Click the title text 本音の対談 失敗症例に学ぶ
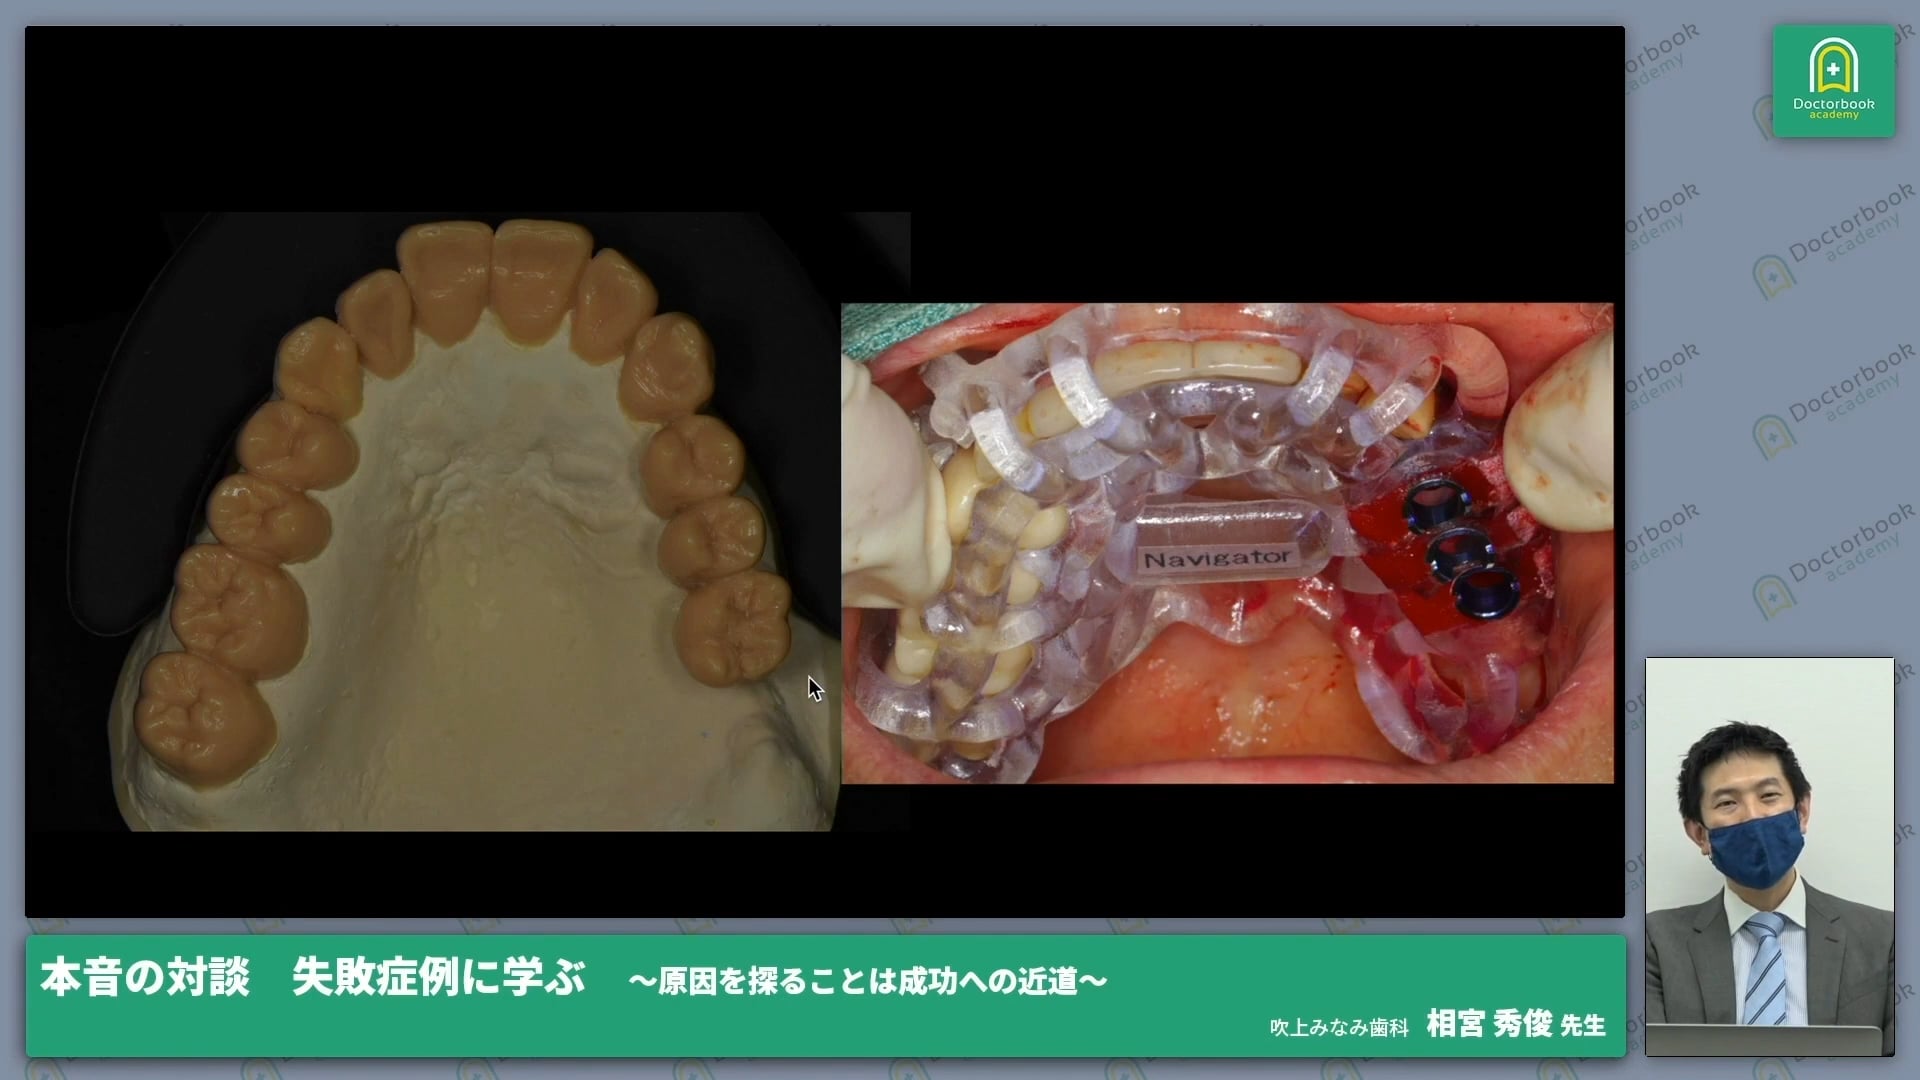This screenshot has width=1920, height=1080. pos(313,977)
